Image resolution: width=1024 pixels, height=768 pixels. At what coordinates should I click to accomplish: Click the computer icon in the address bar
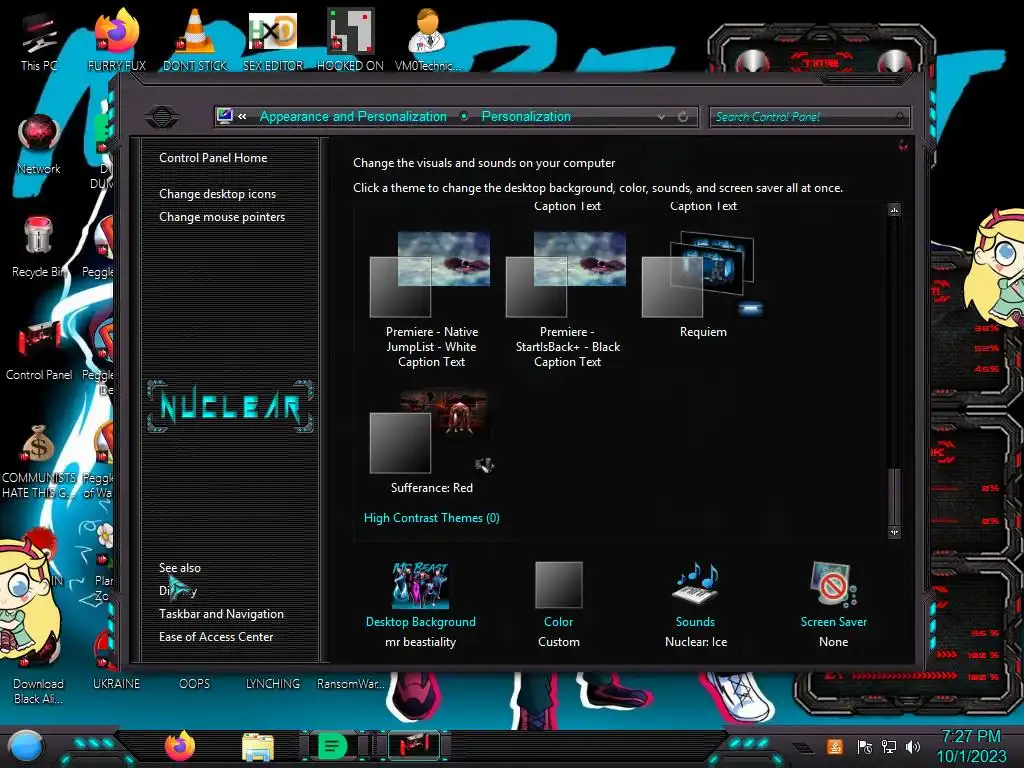tap(224, 116)
